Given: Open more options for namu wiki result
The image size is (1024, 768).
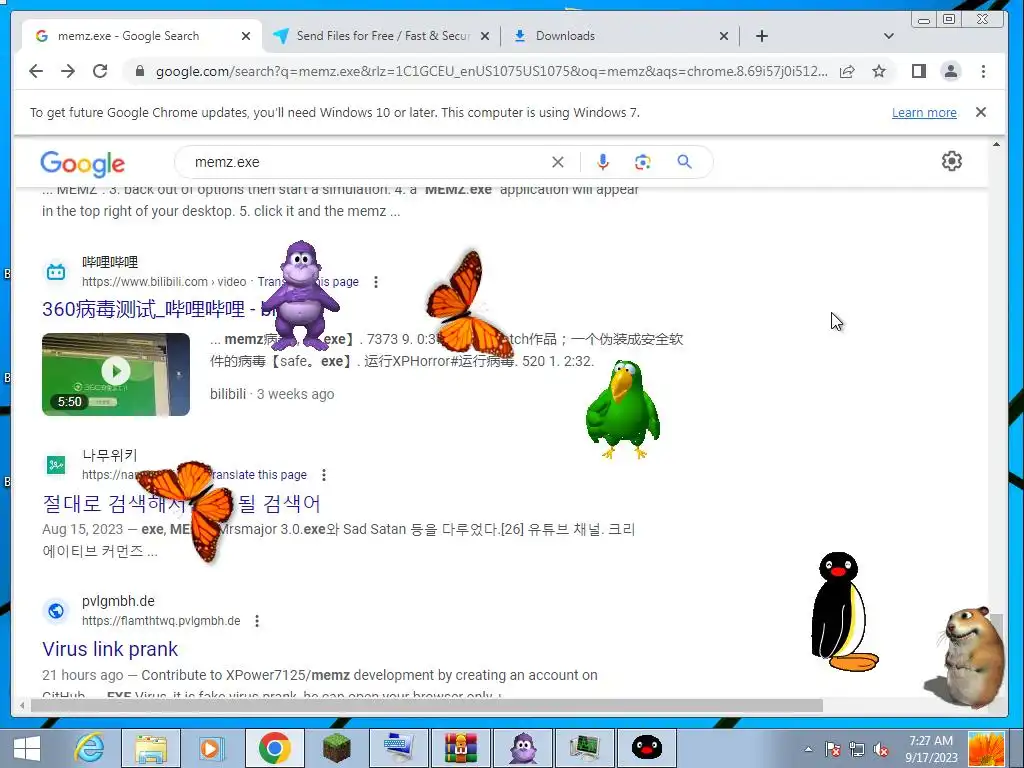Looking at the screenshot, I should [x=324, y=475].
